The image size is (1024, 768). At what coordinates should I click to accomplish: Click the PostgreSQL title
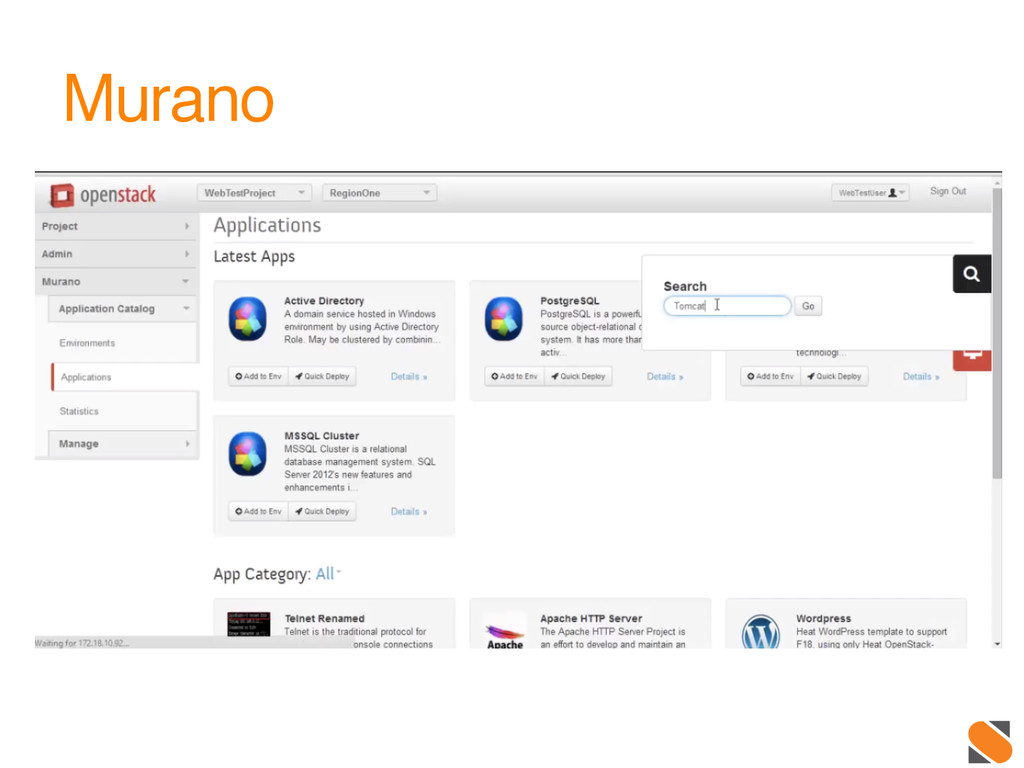coord(569,301)
